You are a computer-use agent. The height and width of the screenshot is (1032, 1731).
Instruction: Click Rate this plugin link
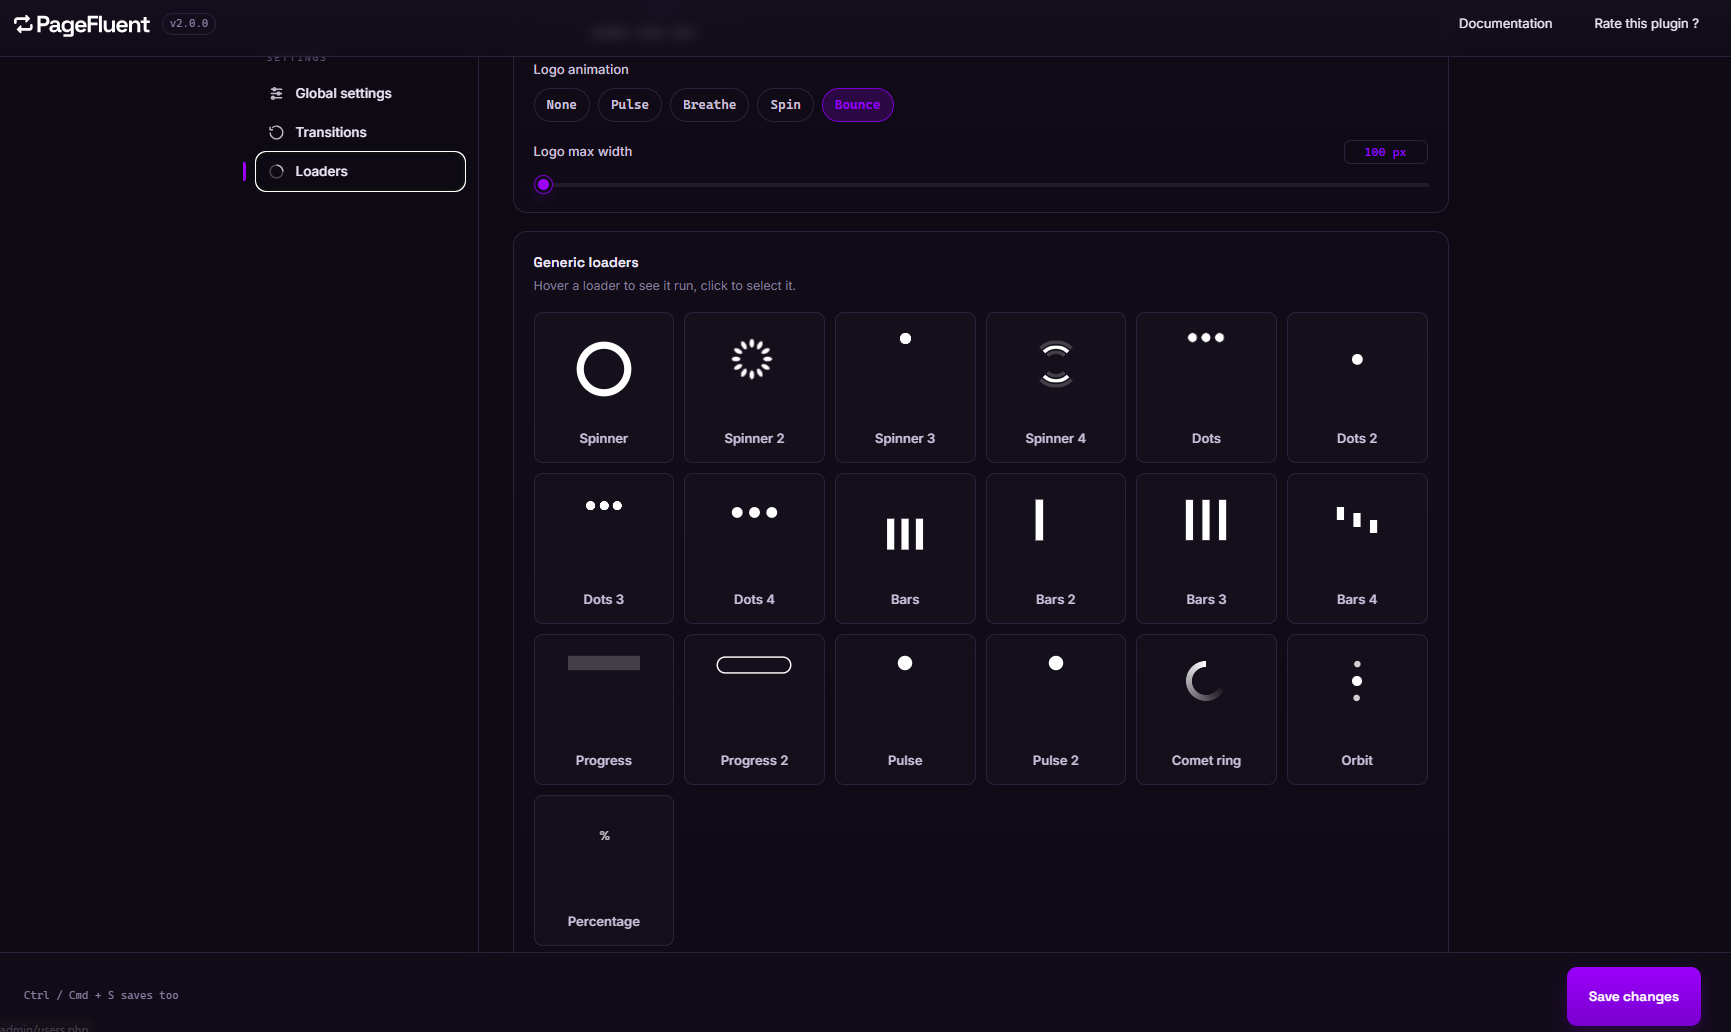1646,23
